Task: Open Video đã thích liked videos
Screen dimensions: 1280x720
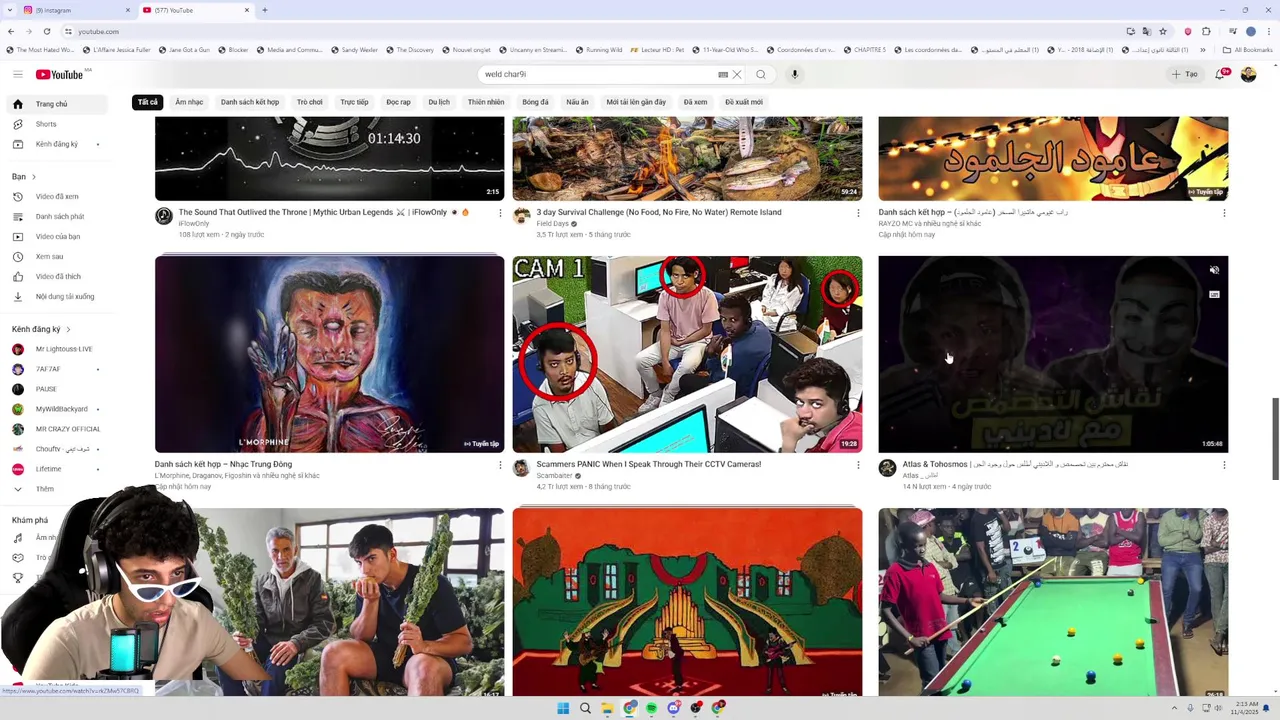Action: (55, 277)
